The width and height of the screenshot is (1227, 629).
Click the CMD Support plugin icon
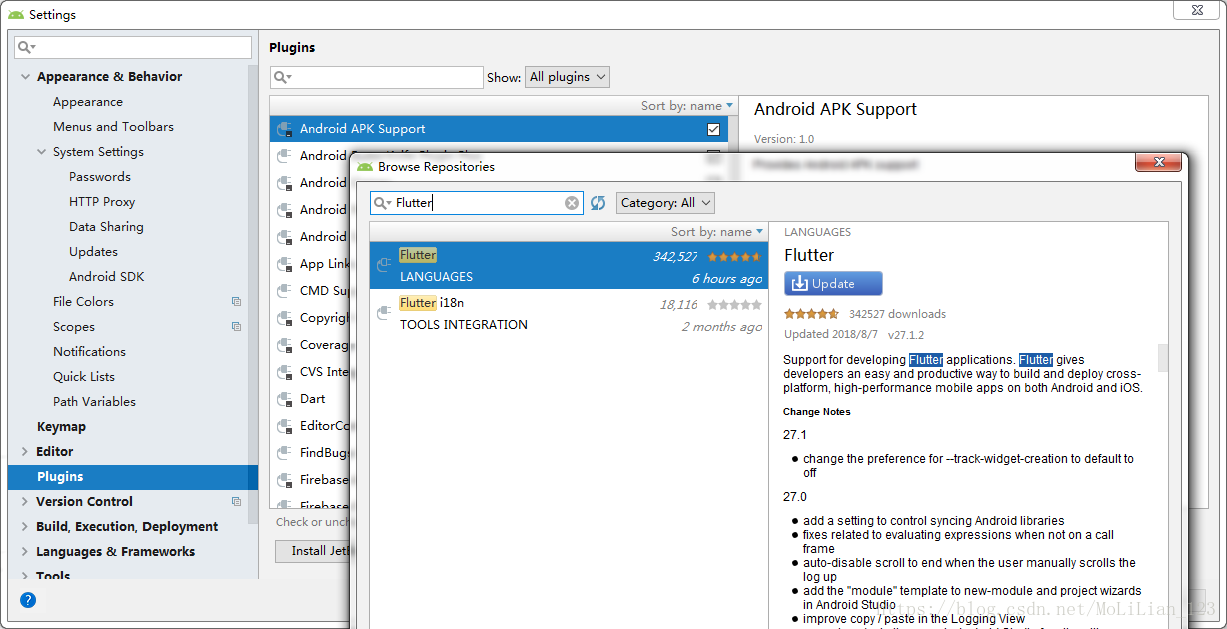coord(284,291)
